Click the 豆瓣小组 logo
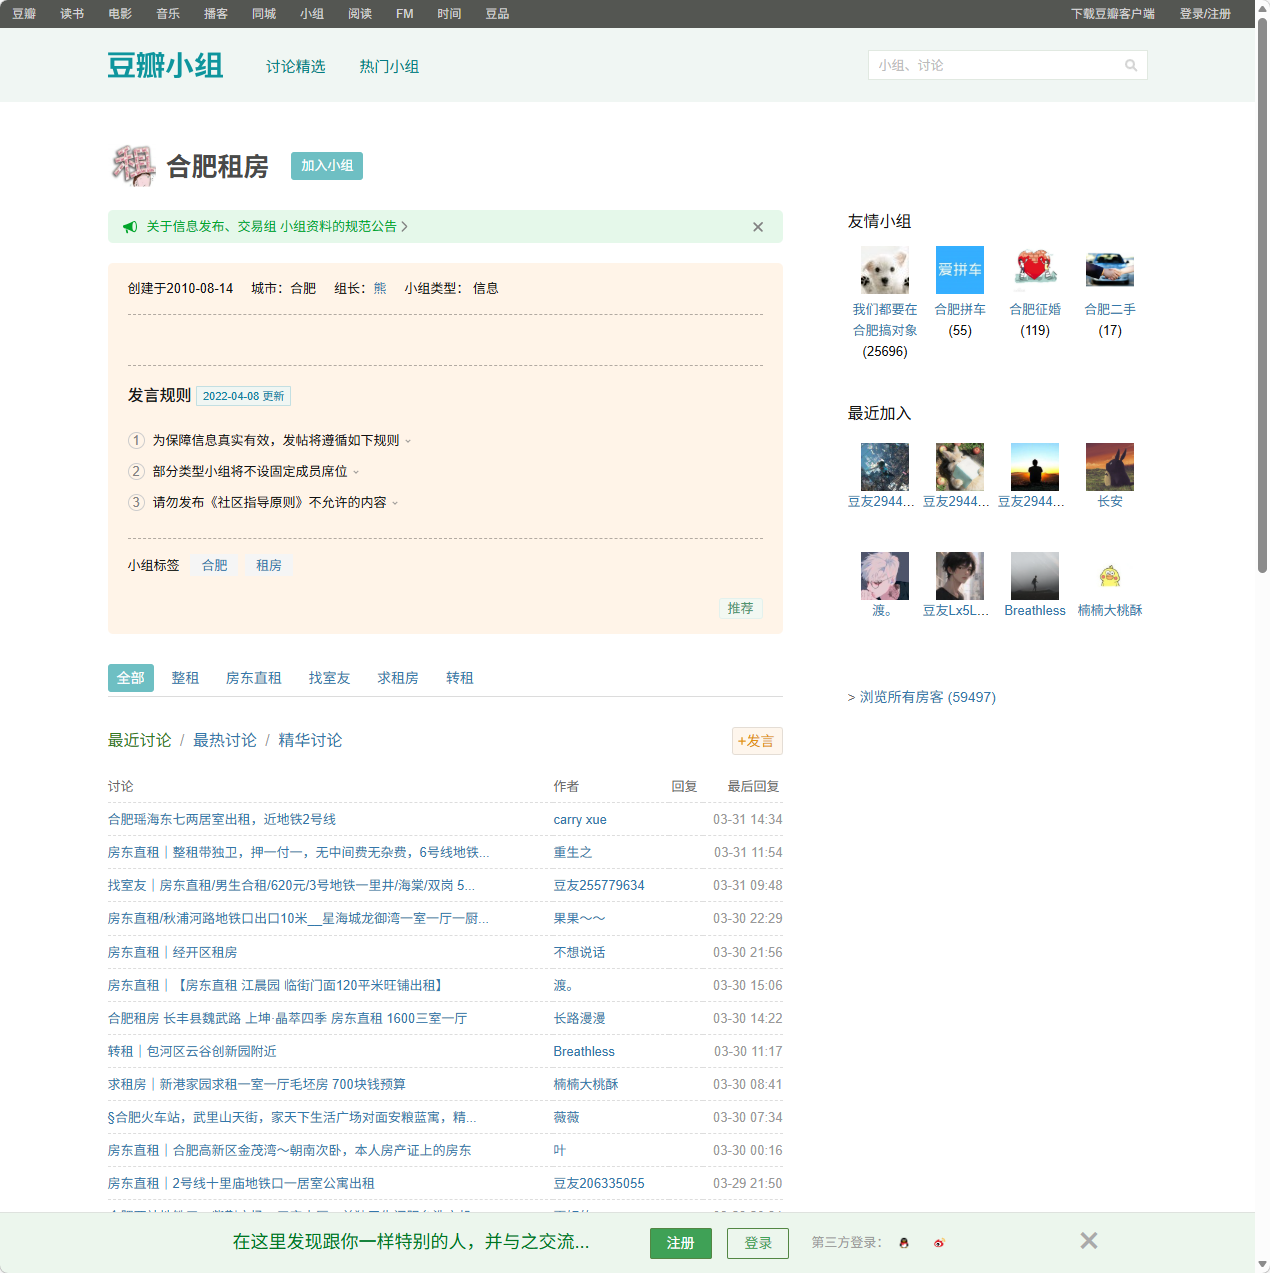 point(165,64)
